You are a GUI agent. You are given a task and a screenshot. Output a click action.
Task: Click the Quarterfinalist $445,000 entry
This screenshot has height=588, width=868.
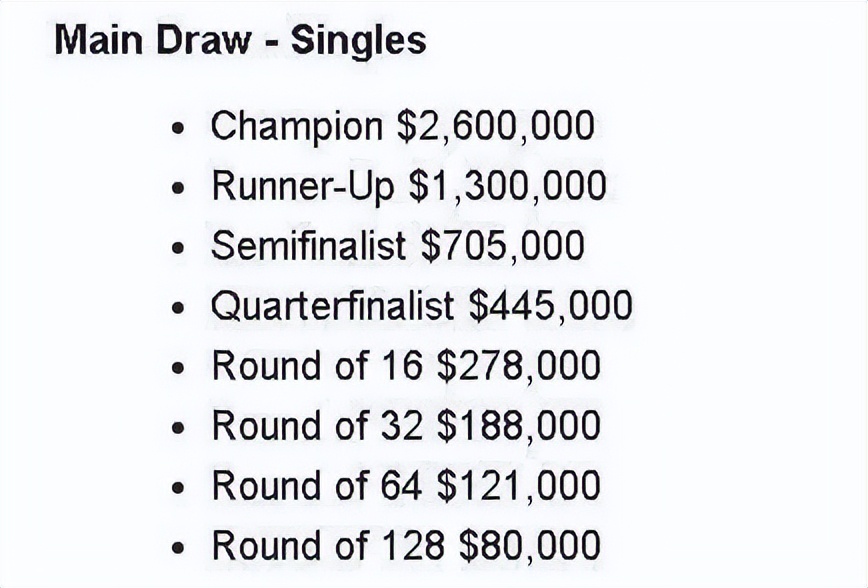421,306
